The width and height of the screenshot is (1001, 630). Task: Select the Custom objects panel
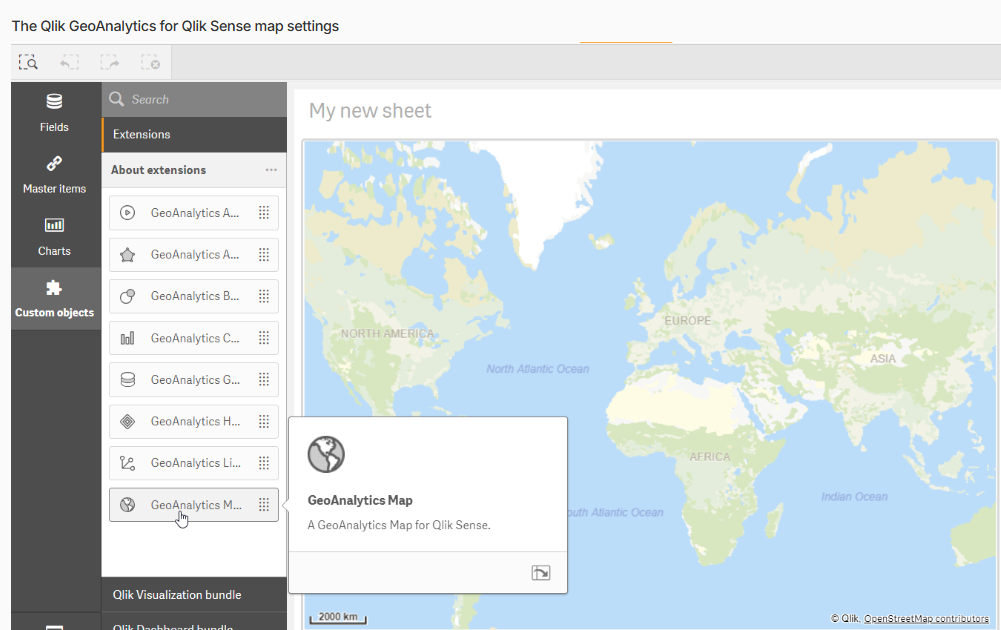pos(55,298)
